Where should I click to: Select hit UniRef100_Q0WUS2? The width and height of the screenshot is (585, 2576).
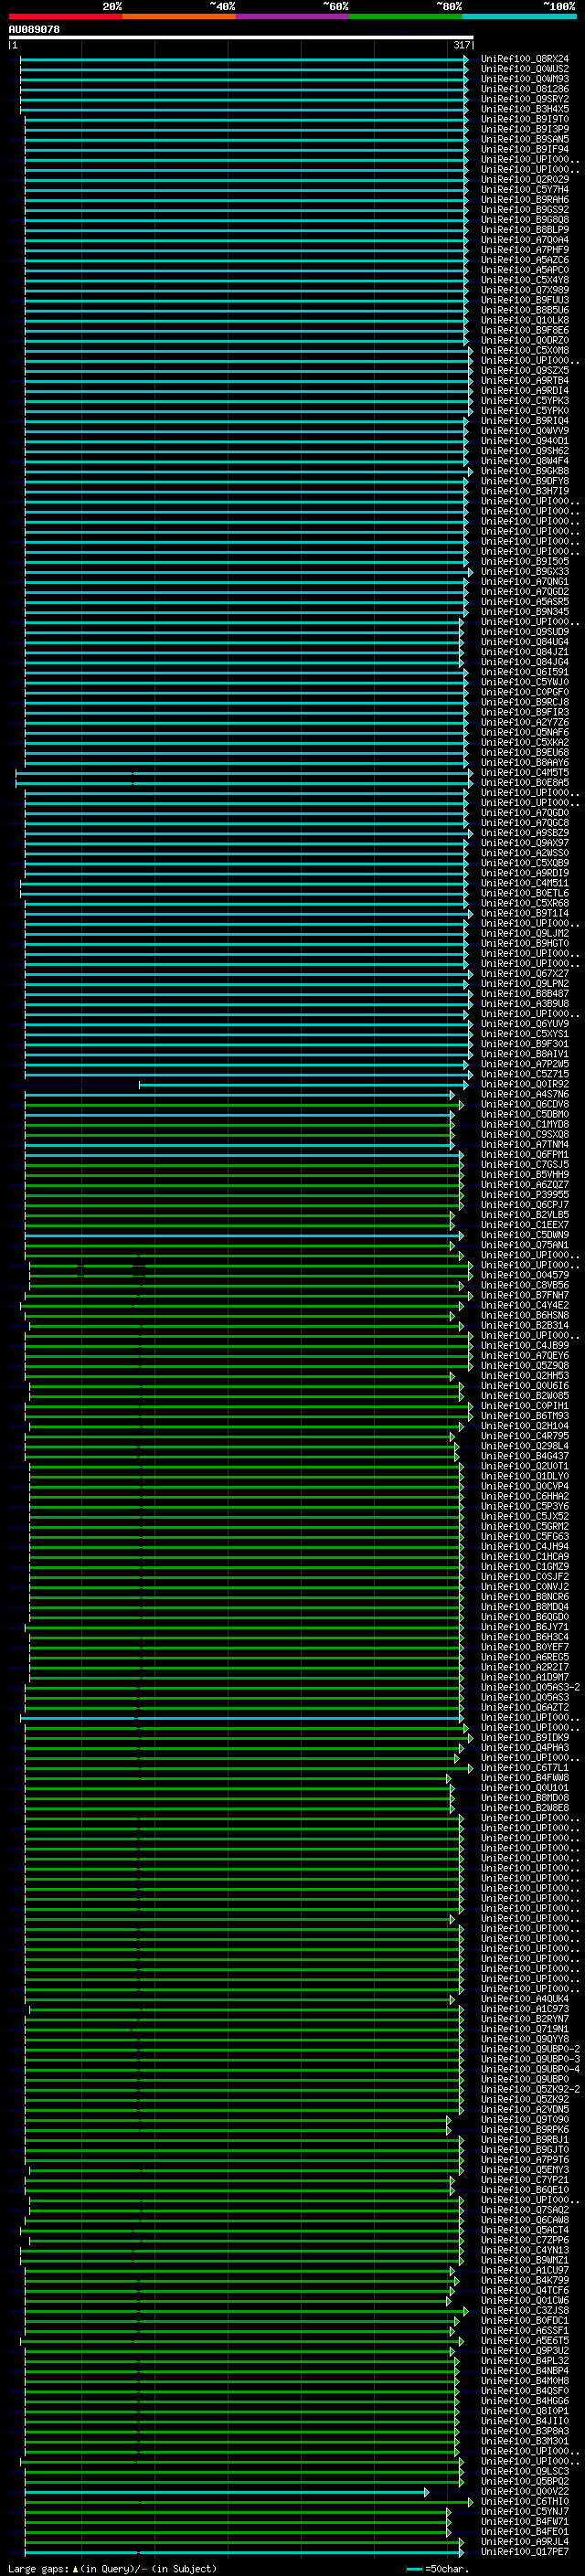coord(525,69)
